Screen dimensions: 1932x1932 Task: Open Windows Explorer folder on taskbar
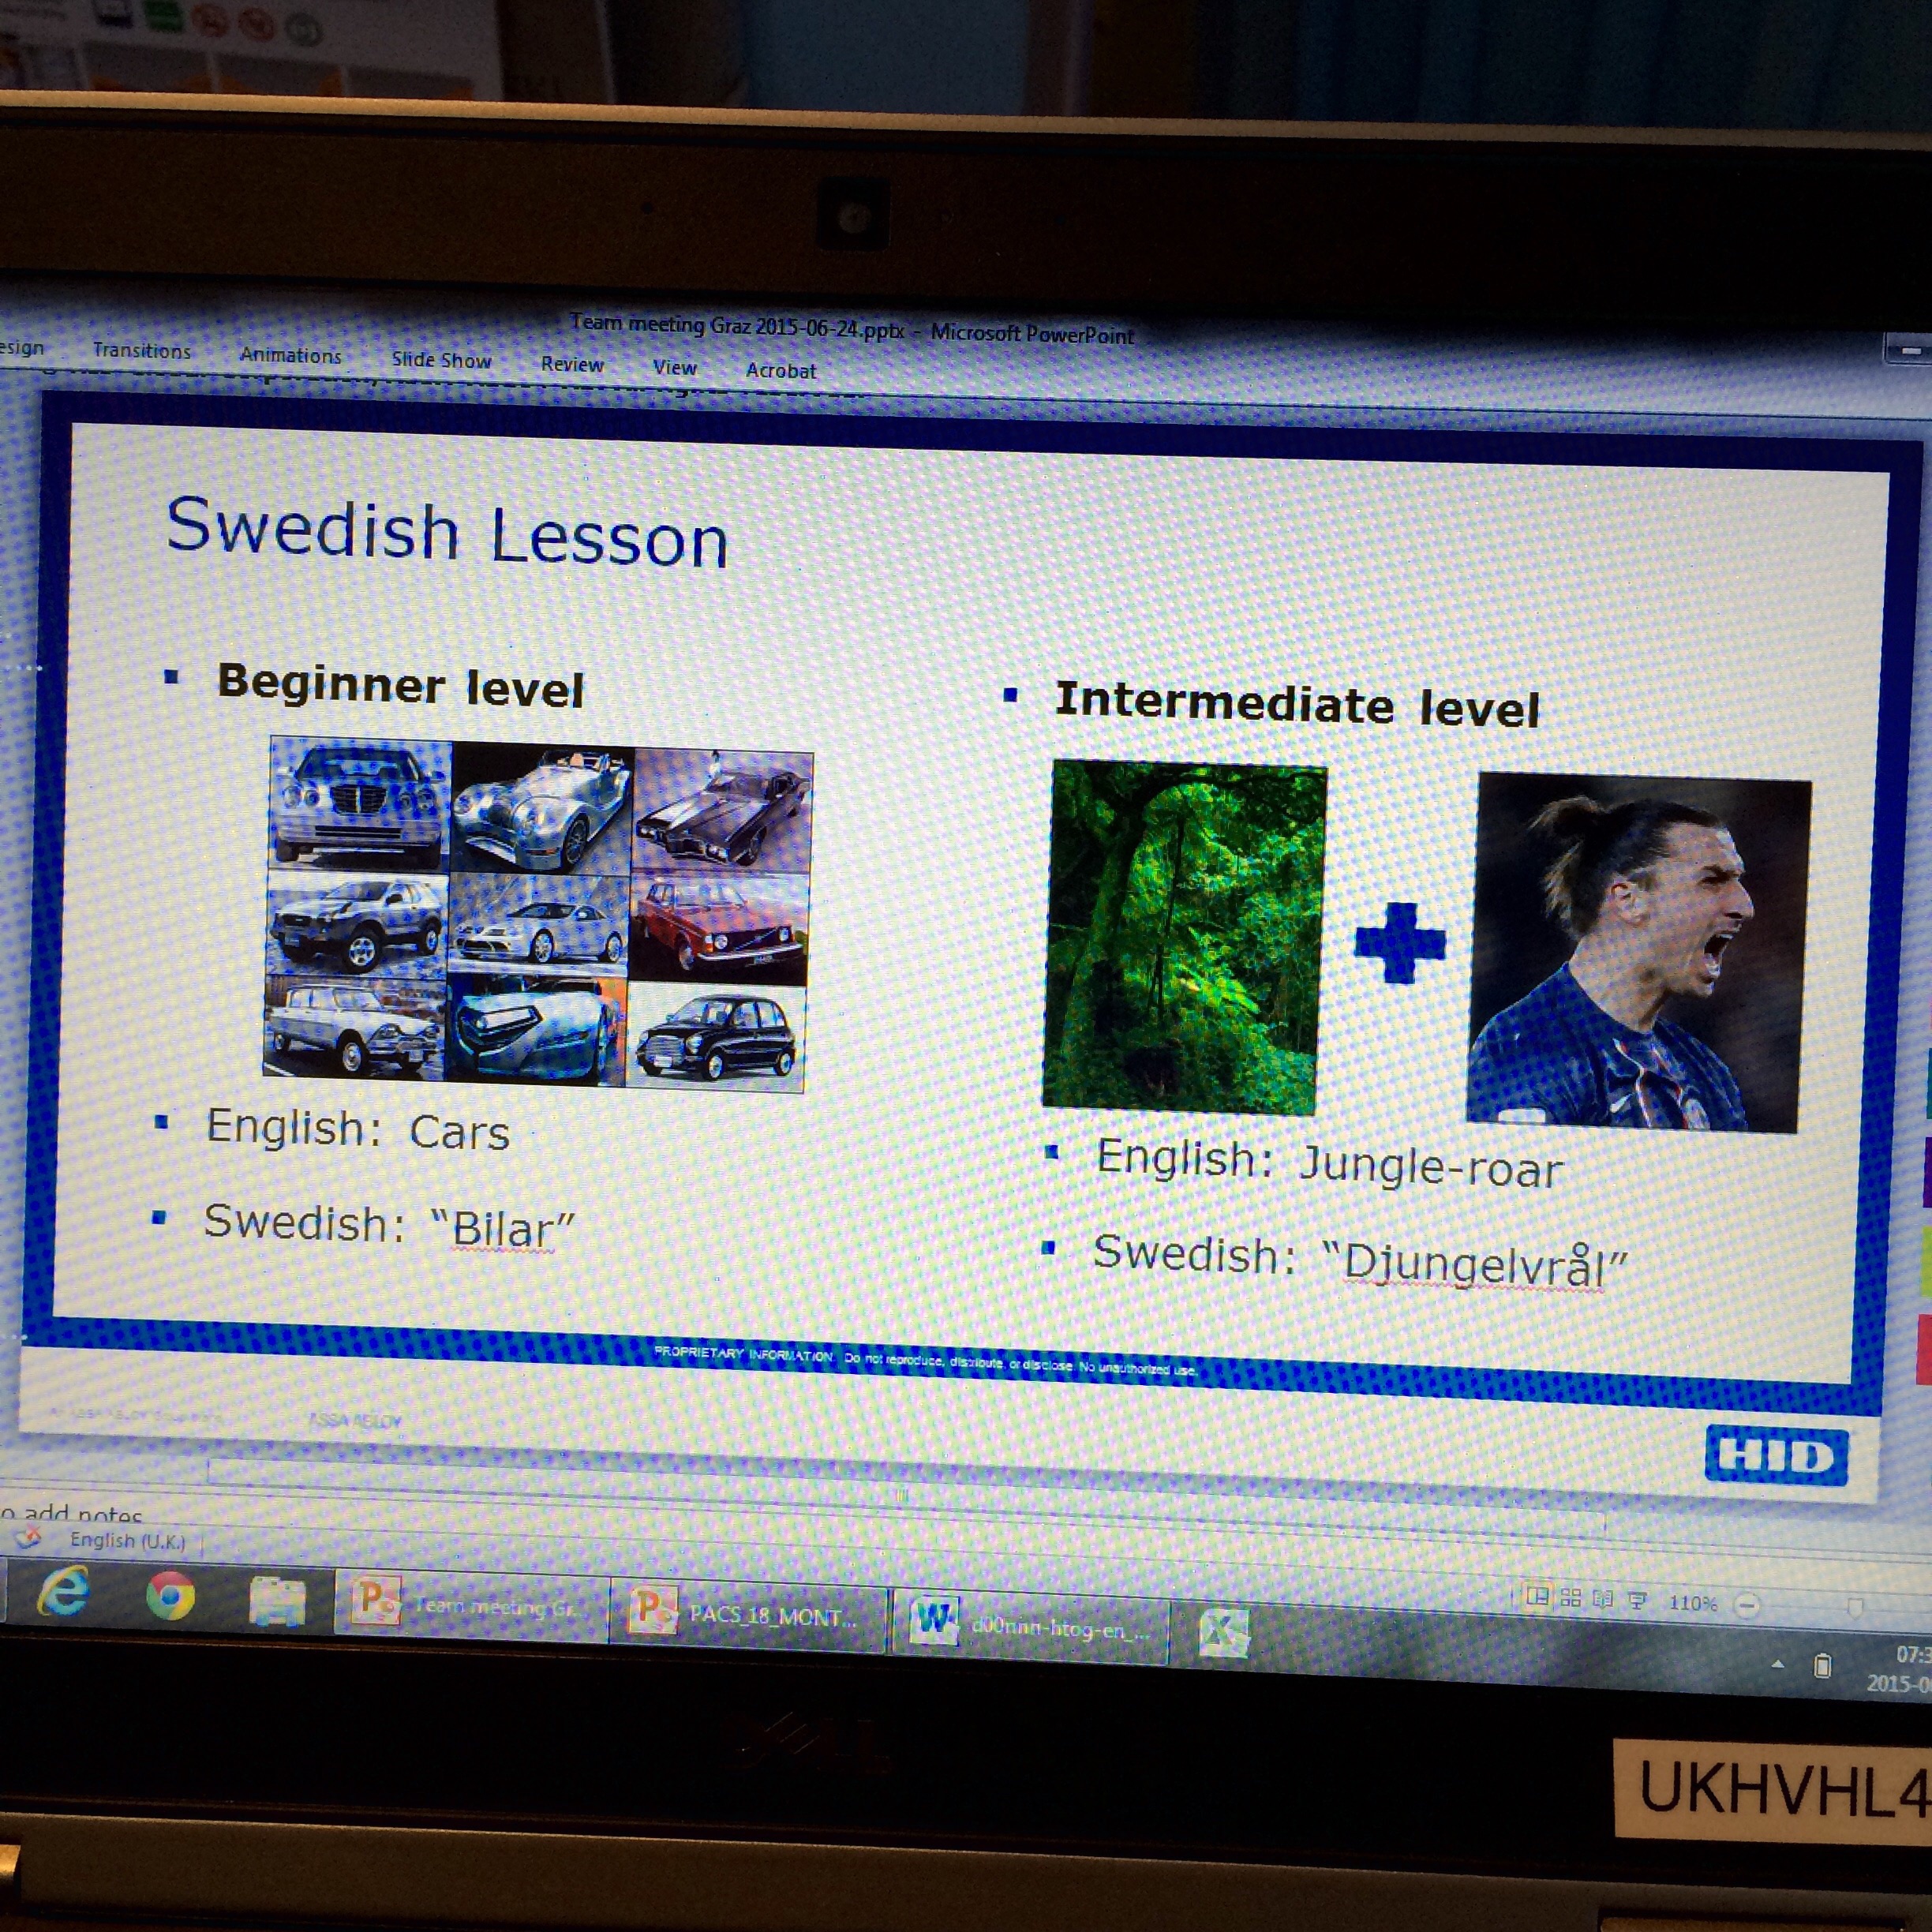pyautogui.click(x=277, y=1602)
